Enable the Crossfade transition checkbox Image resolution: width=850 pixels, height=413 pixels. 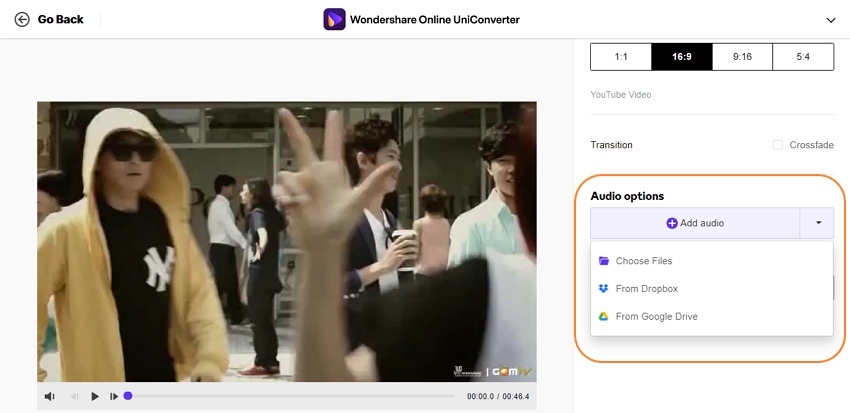click(x=778, y=145)
